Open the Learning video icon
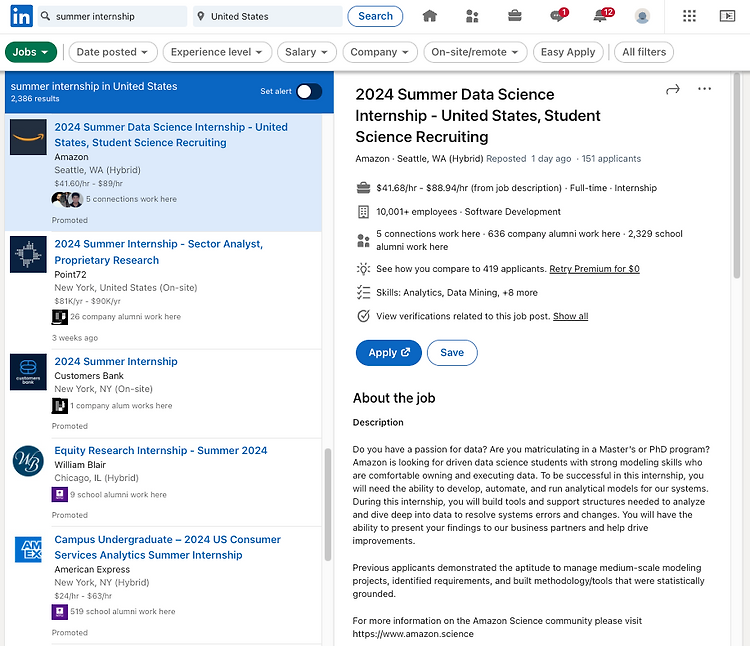The width and height of the screenshot is (750, 646). [727, 16]
